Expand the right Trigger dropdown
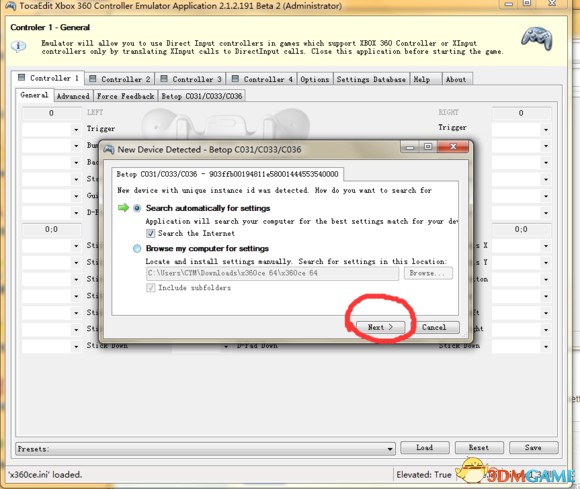580x489 pixels. (546, 129)
